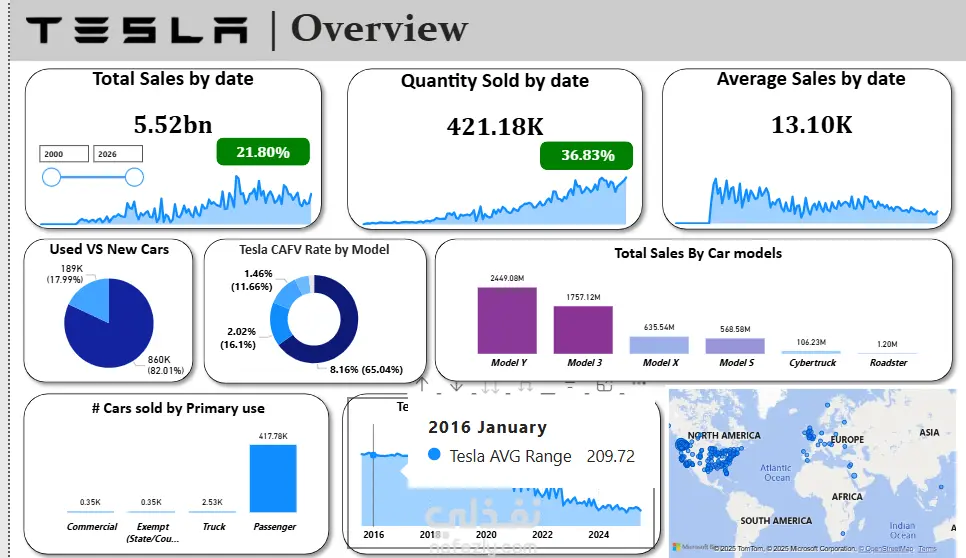Select the Model X sales bar
Image resolution: width=966 pixels, height=558 pixels.
[x=659, y=345]
